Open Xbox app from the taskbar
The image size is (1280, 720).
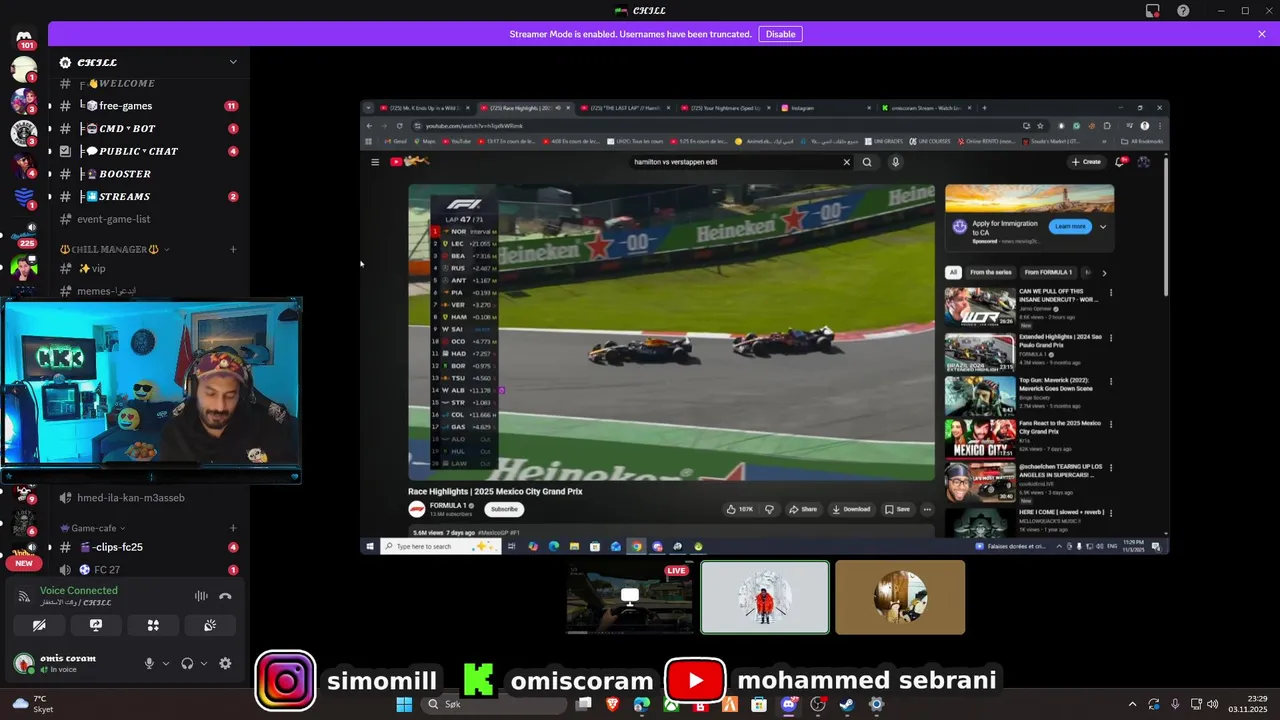click(671, 704)
